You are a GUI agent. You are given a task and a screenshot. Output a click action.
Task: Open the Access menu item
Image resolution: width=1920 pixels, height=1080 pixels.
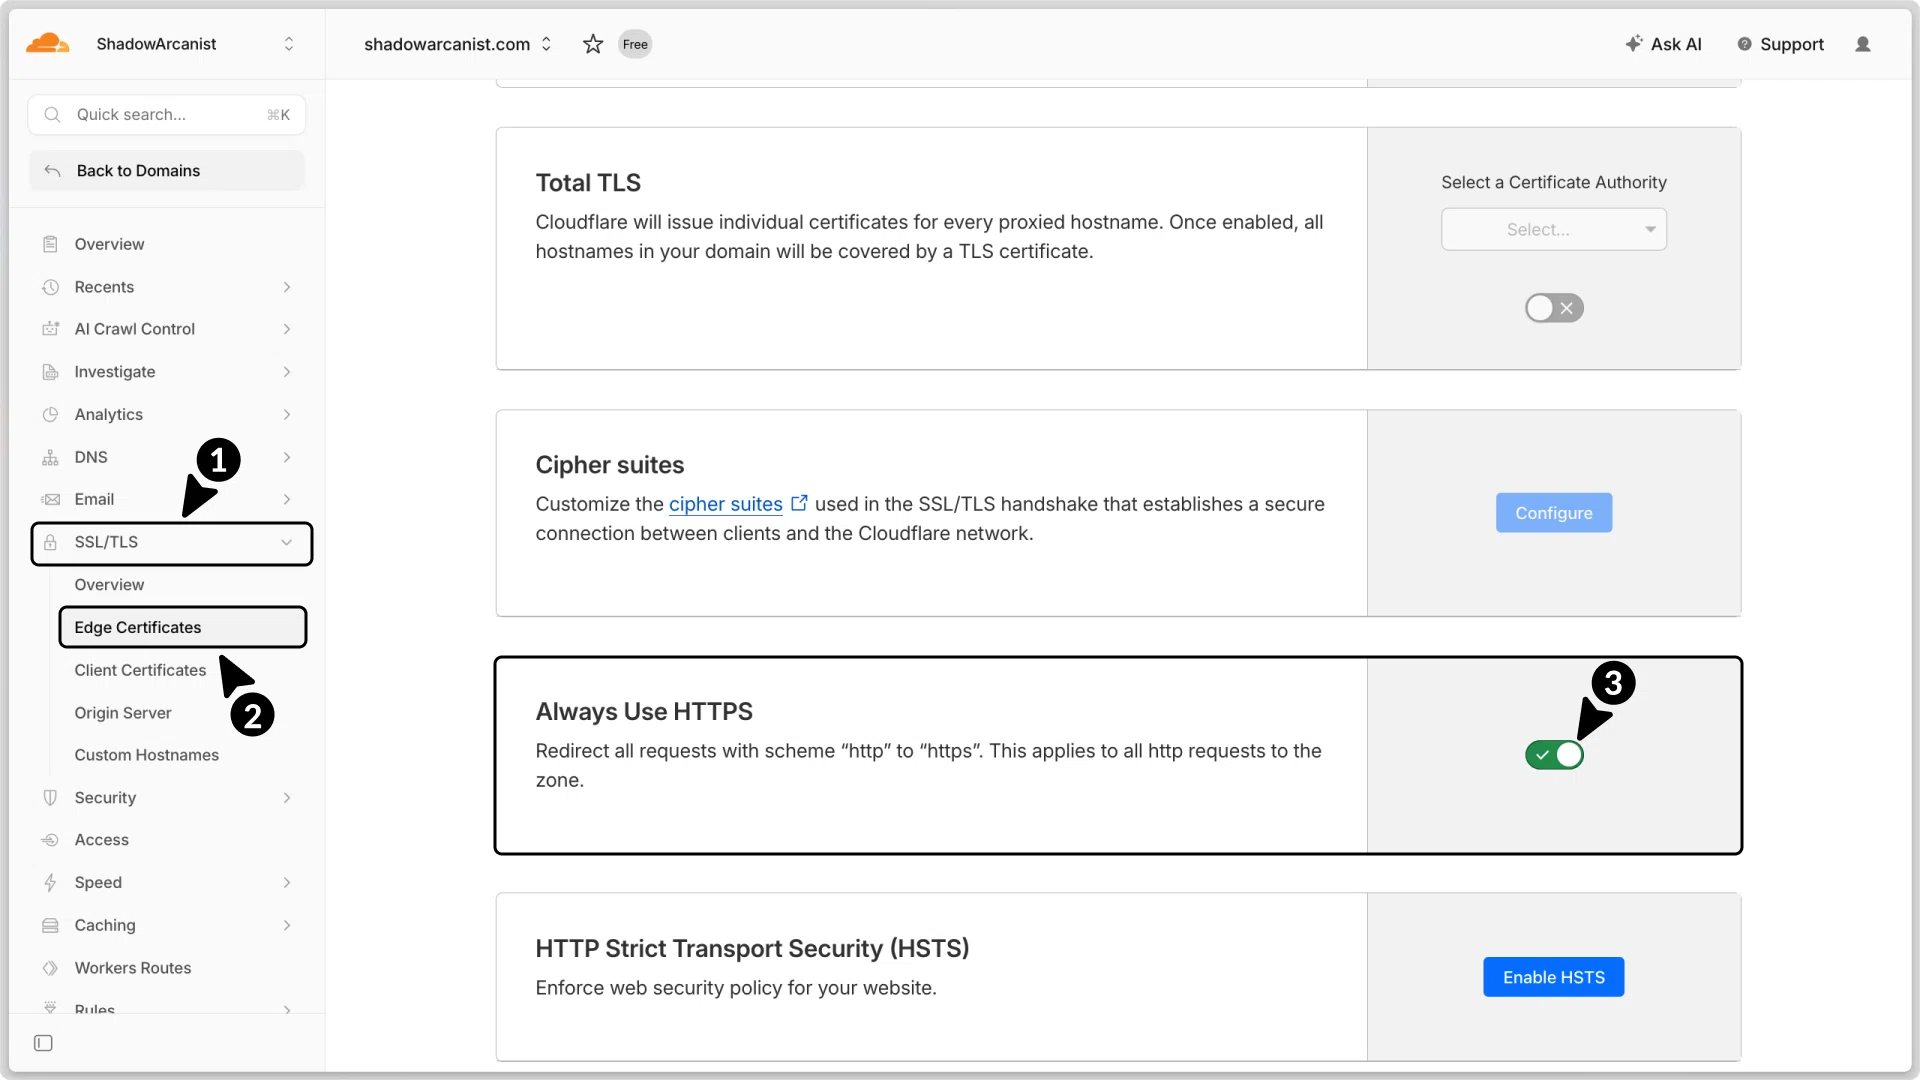102,840
